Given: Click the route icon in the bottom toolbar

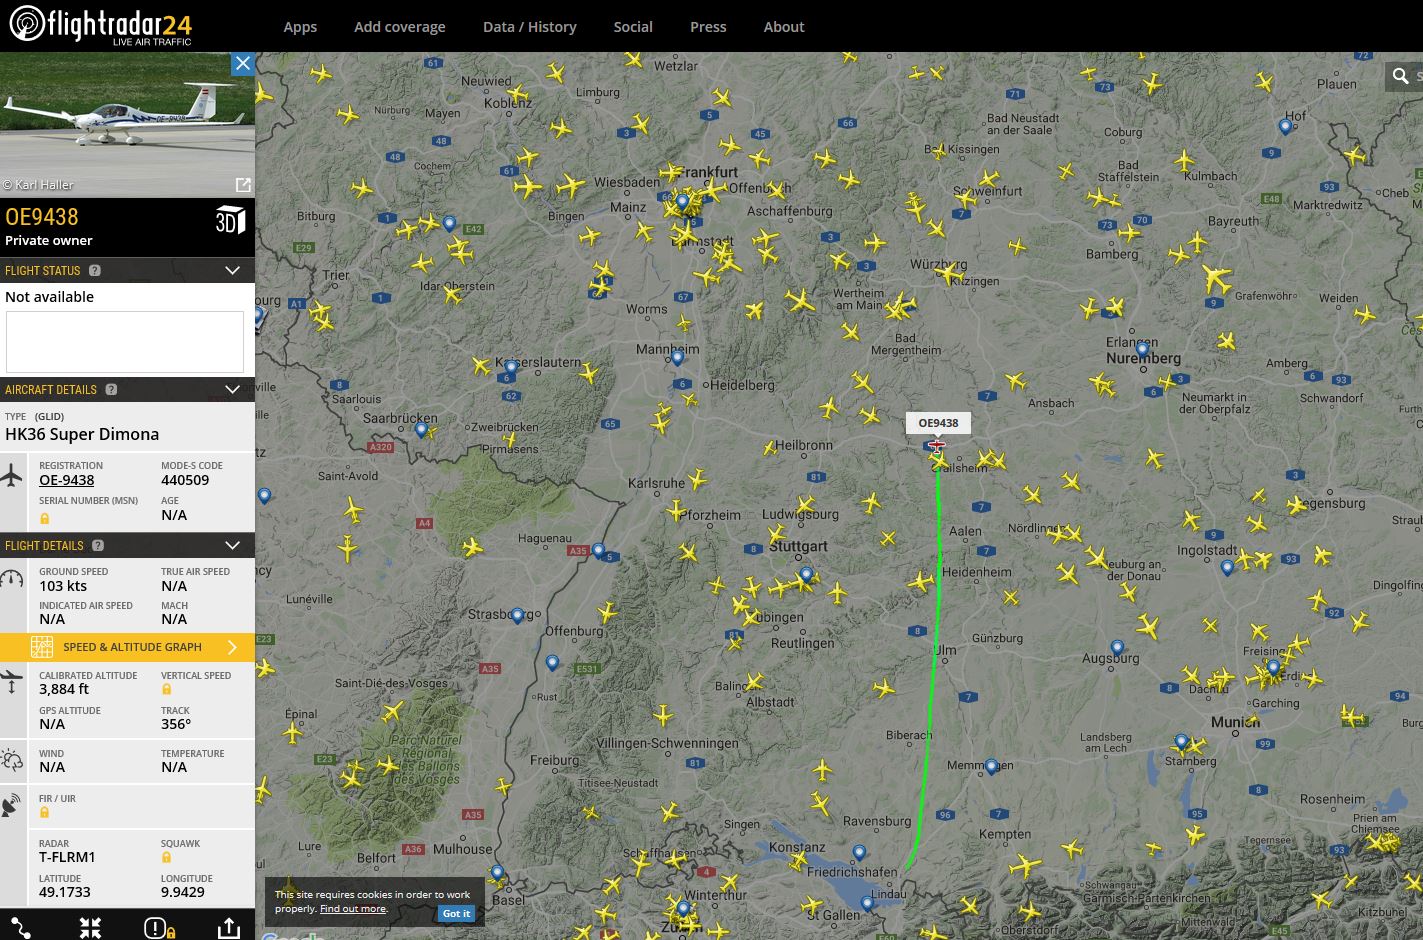Looking at the screenshot, I should (20, 927).
